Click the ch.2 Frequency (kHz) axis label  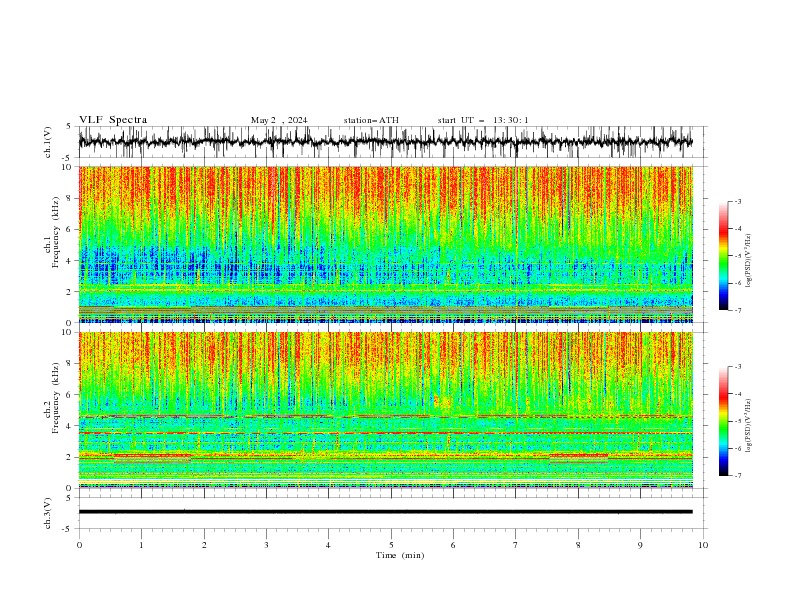[54, 397]
